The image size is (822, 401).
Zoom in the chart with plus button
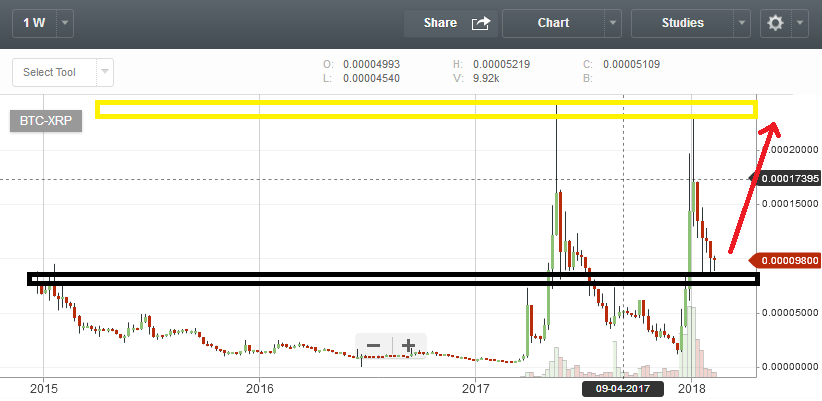tap(408, 346)
